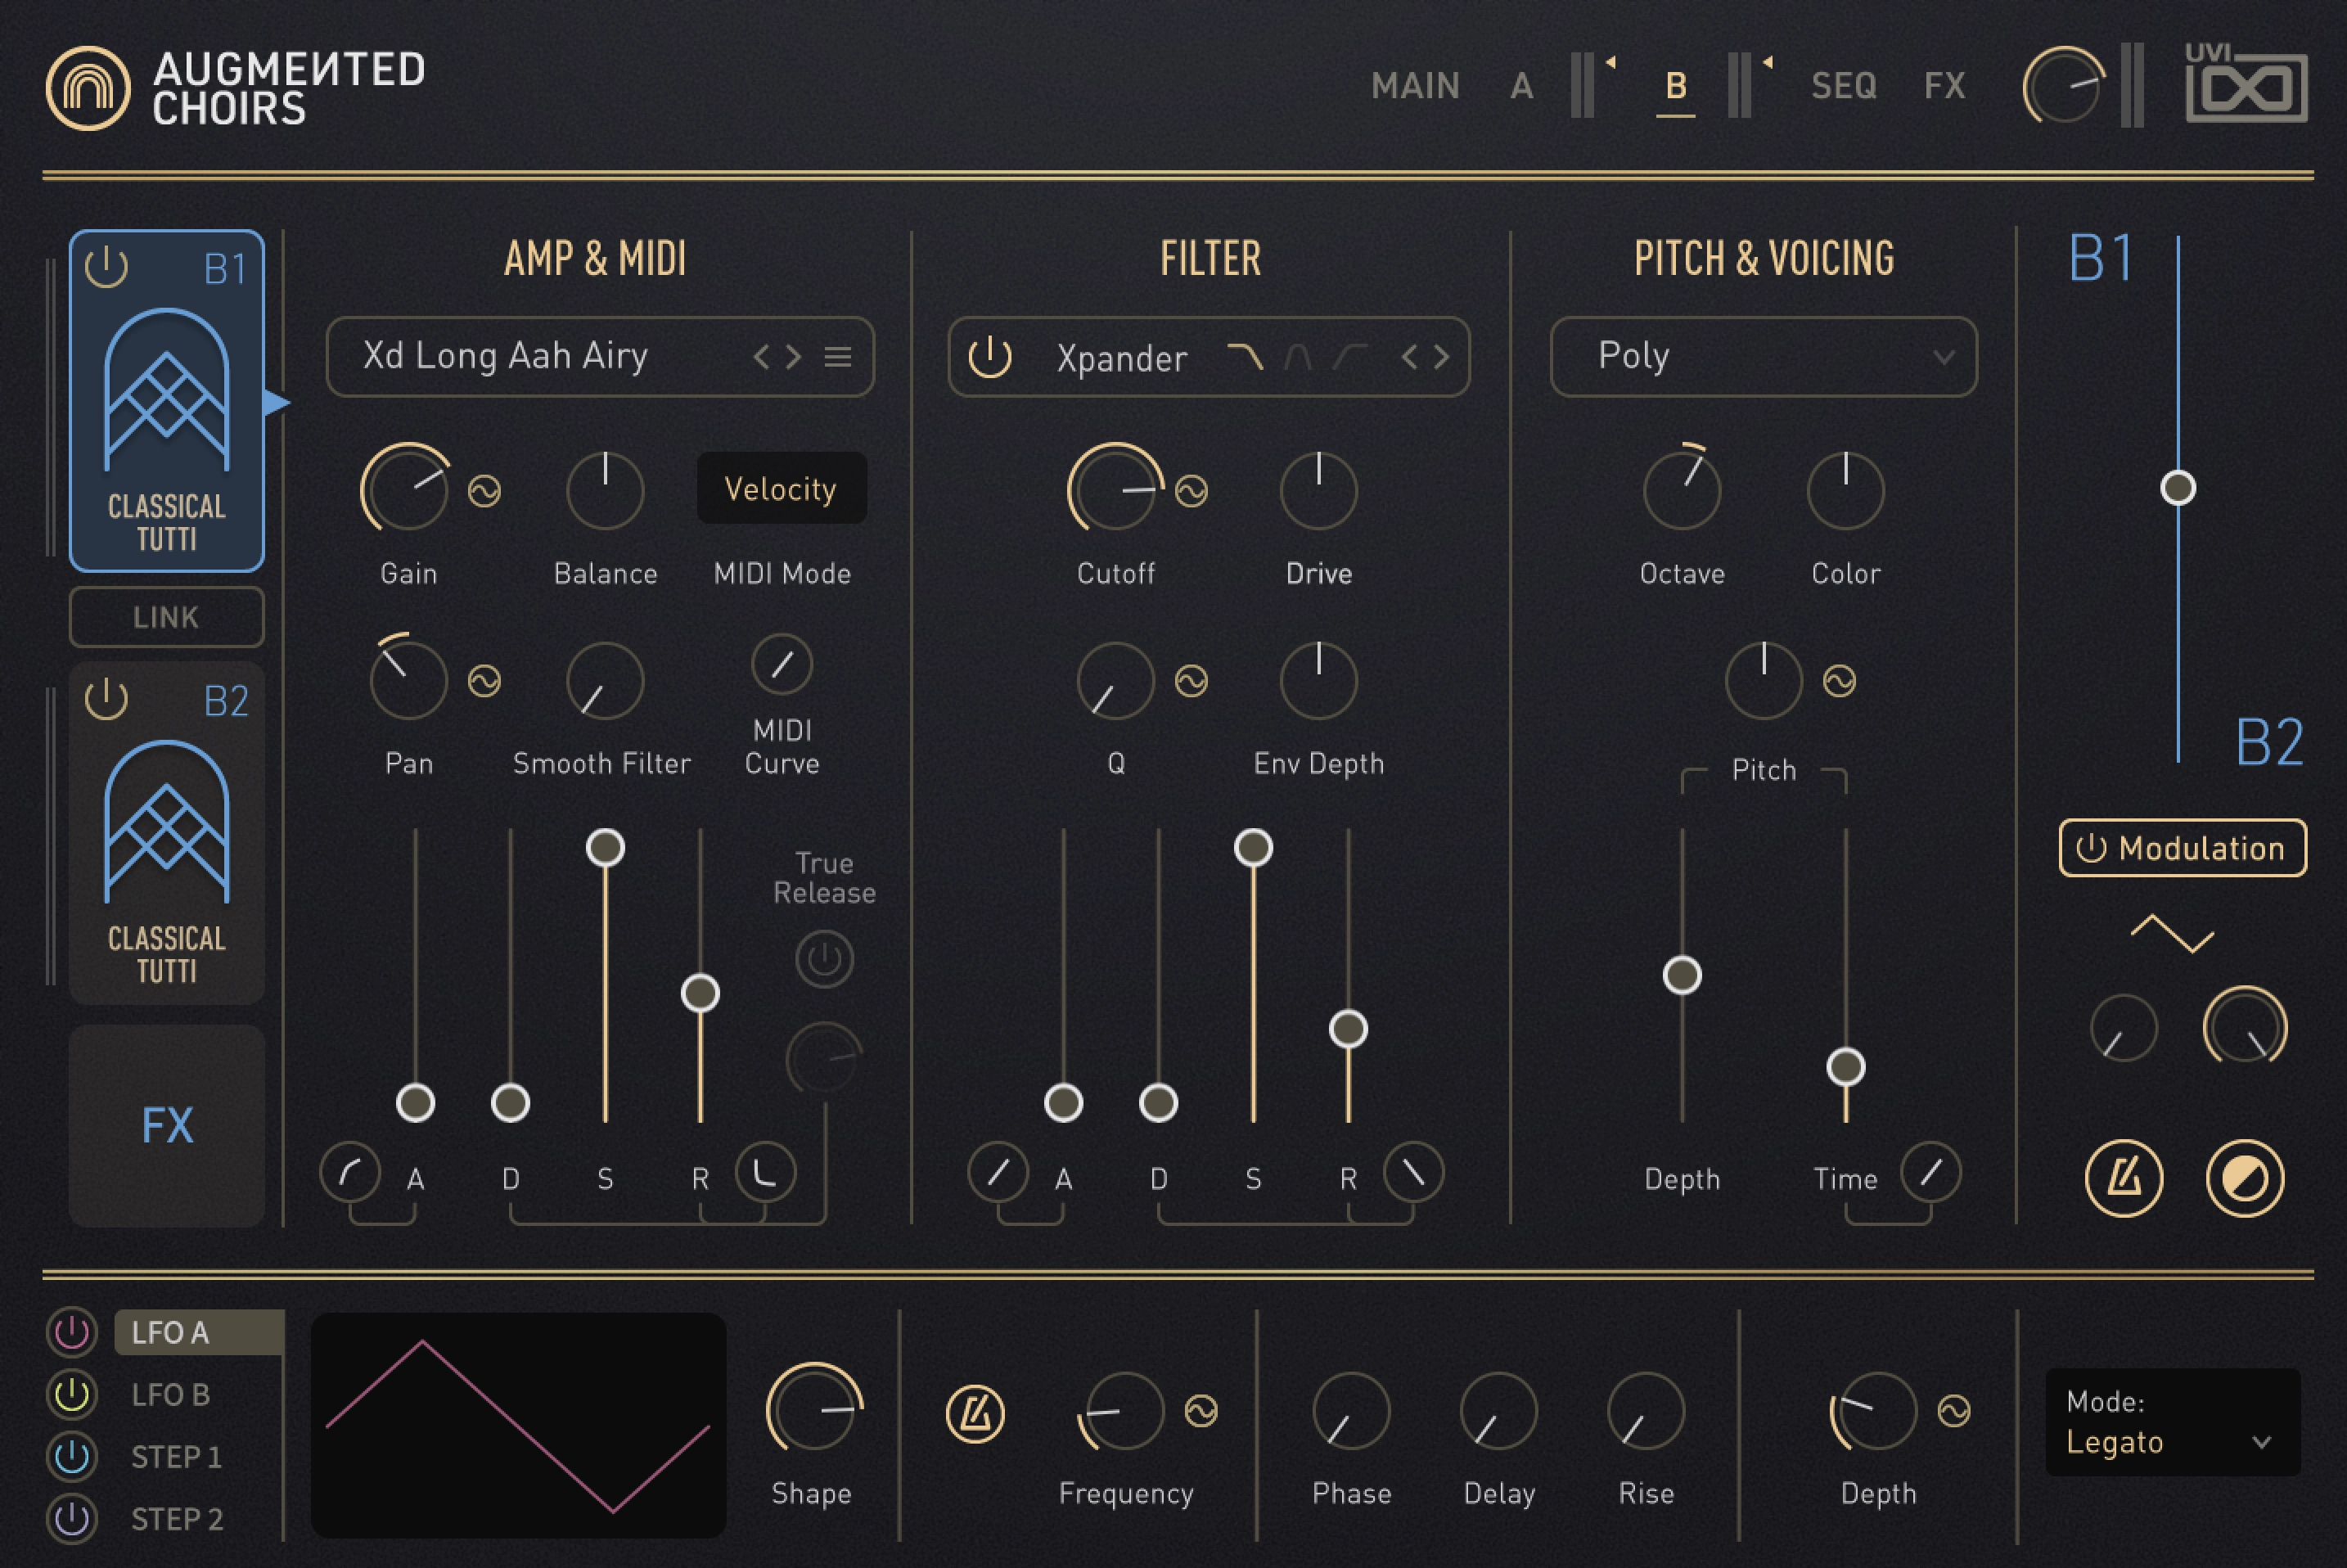The height and width of the screenshot is (1568, 2347).
Task: Toggle power for layer B2
Action: (106, 699)
